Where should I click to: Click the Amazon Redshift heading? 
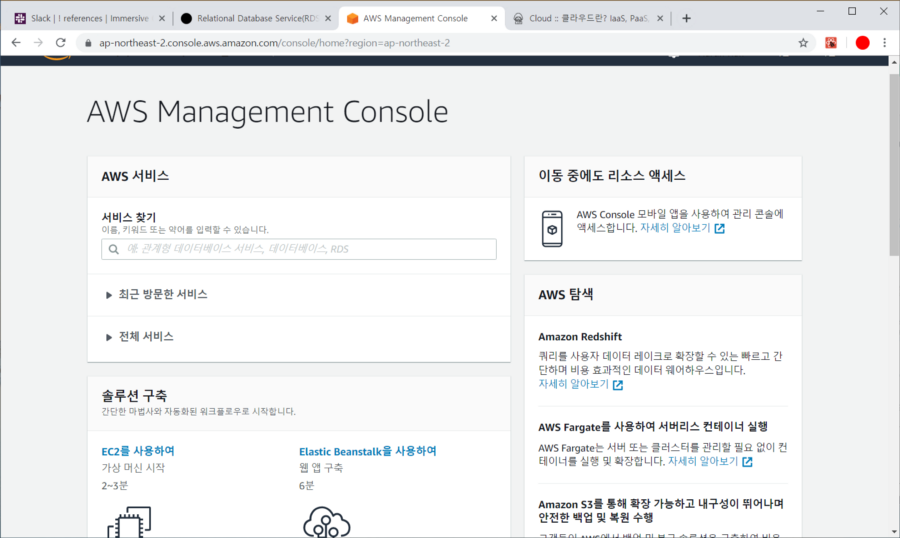(x=580, y=337)
